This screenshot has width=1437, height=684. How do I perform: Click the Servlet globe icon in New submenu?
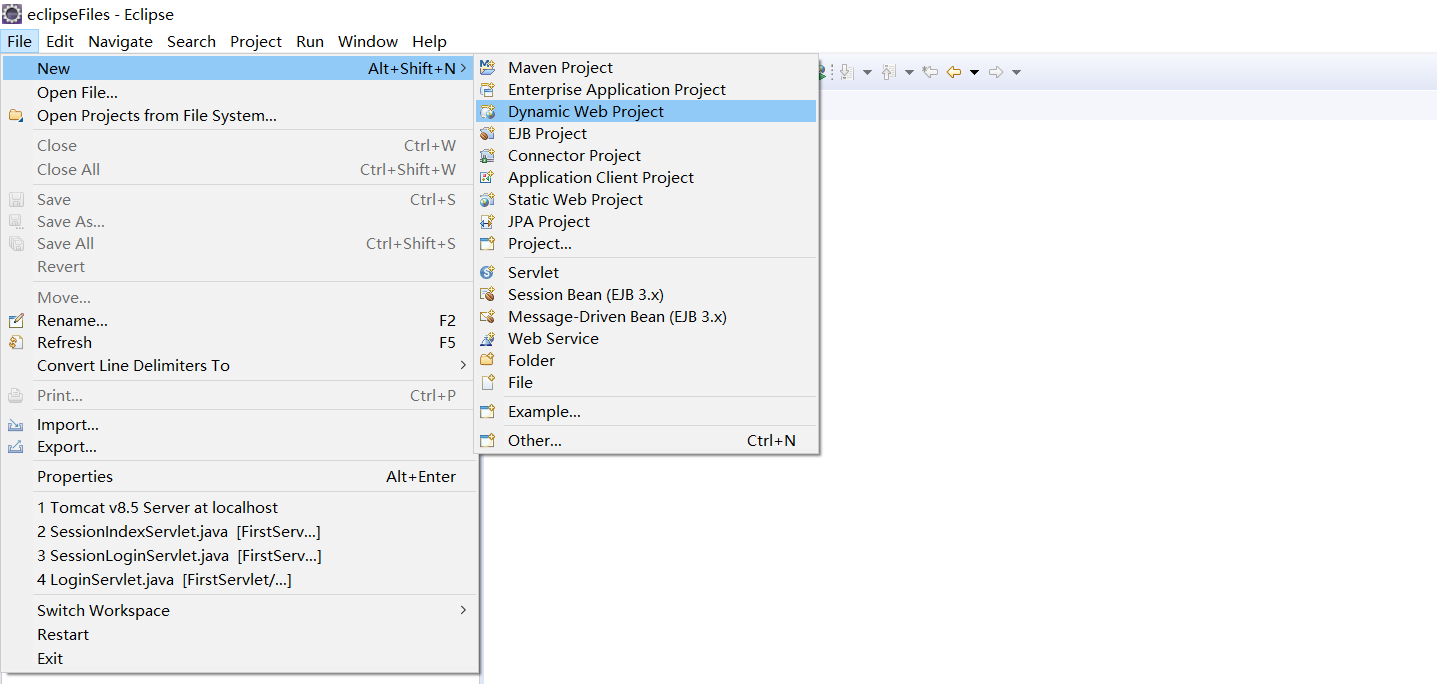(487, 272)
